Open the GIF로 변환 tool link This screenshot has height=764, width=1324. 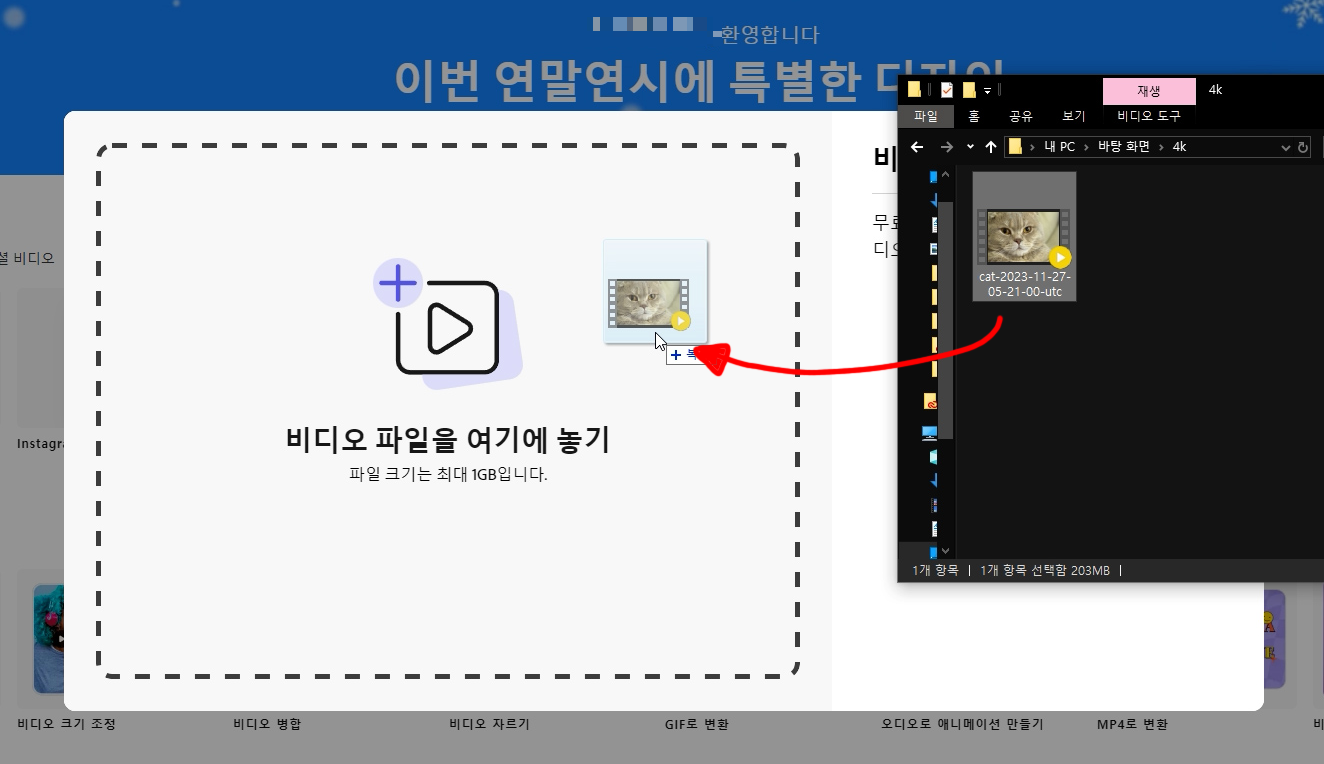(x=695, y=724)
